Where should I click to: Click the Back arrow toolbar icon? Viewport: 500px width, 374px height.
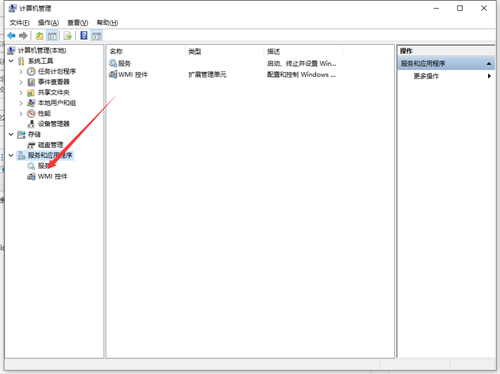click(11, 35)
